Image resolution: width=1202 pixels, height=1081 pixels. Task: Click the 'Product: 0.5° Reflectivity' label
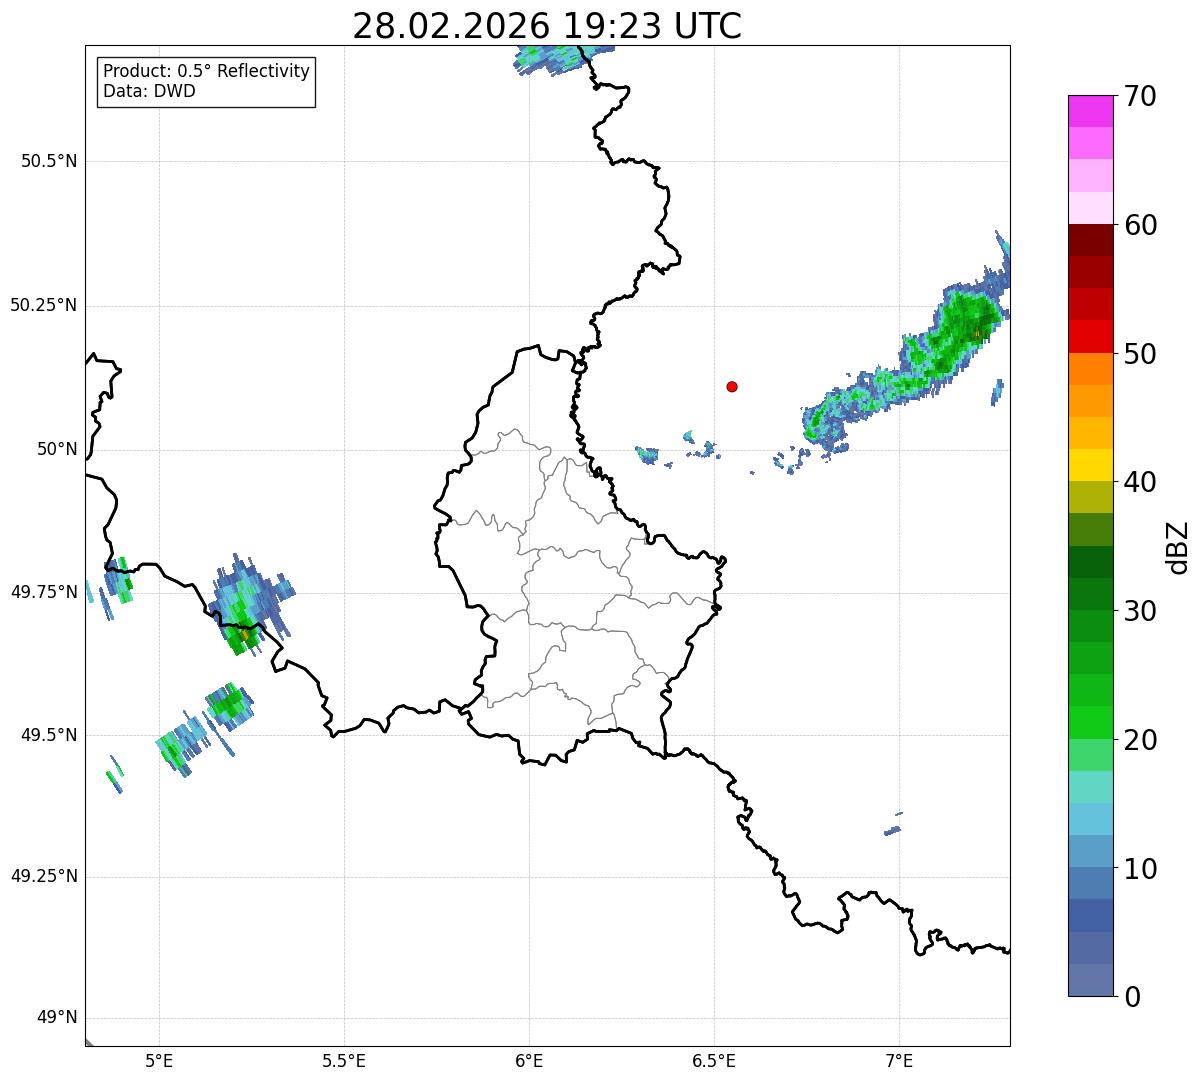pyautogui.click(x=206, y=71)
